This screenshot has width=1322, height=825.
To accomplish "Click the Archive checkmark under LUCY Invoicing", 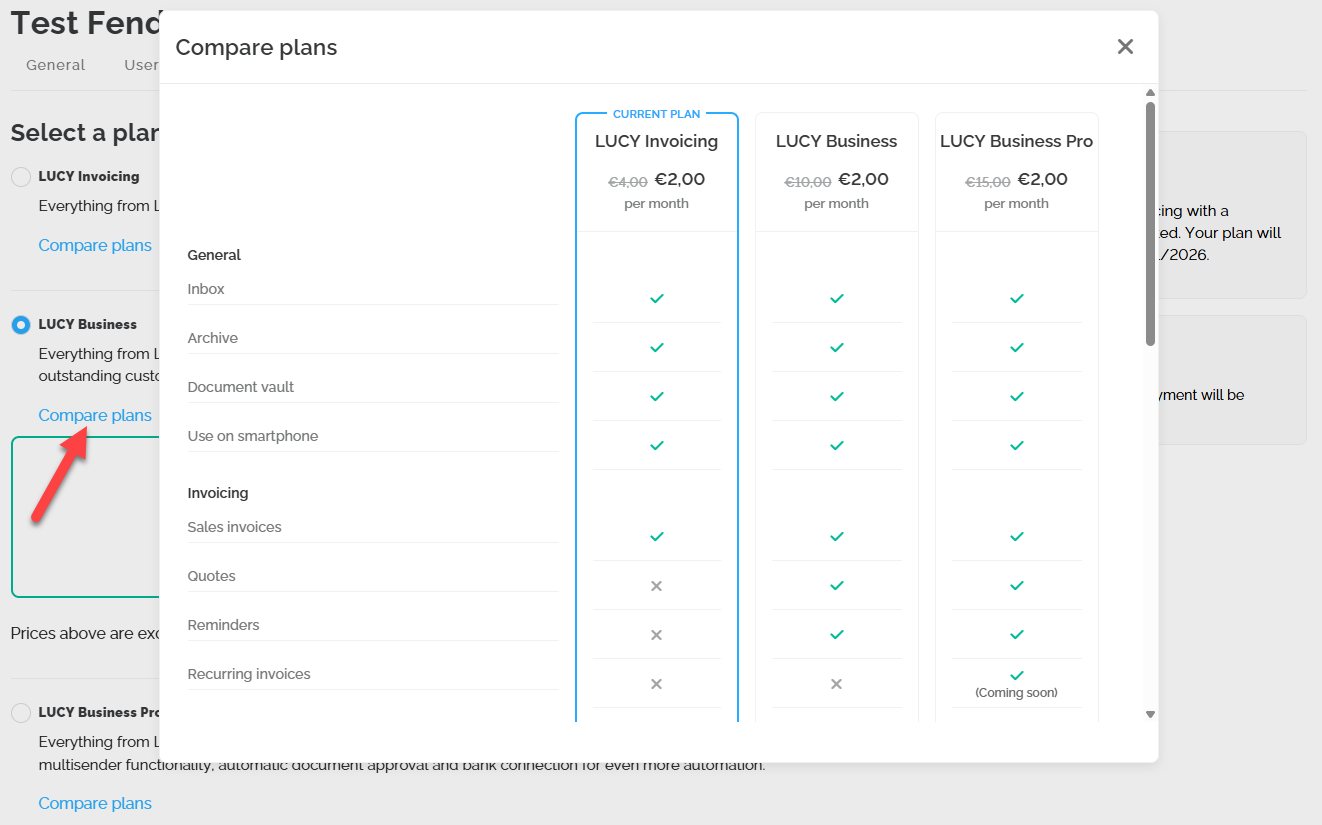I will point(657,348).
